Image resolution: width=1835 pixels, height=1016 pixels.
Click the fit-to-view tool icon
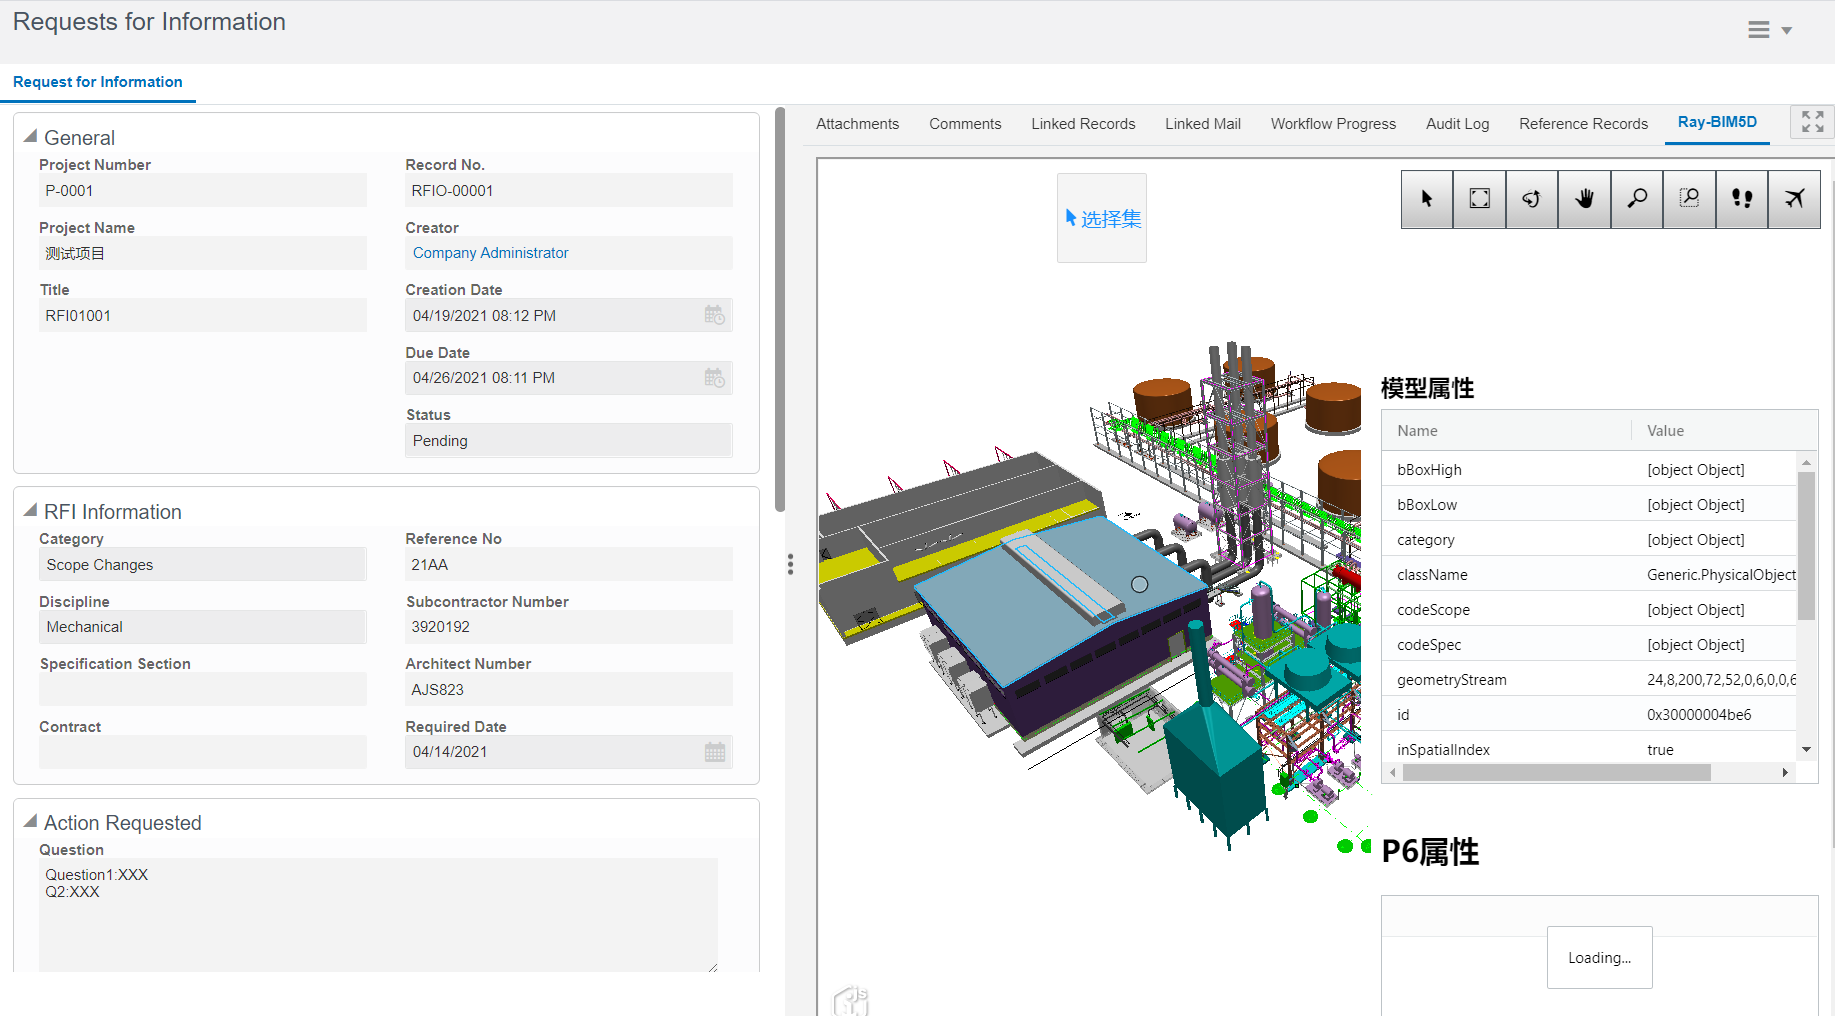coord(1479,199)
